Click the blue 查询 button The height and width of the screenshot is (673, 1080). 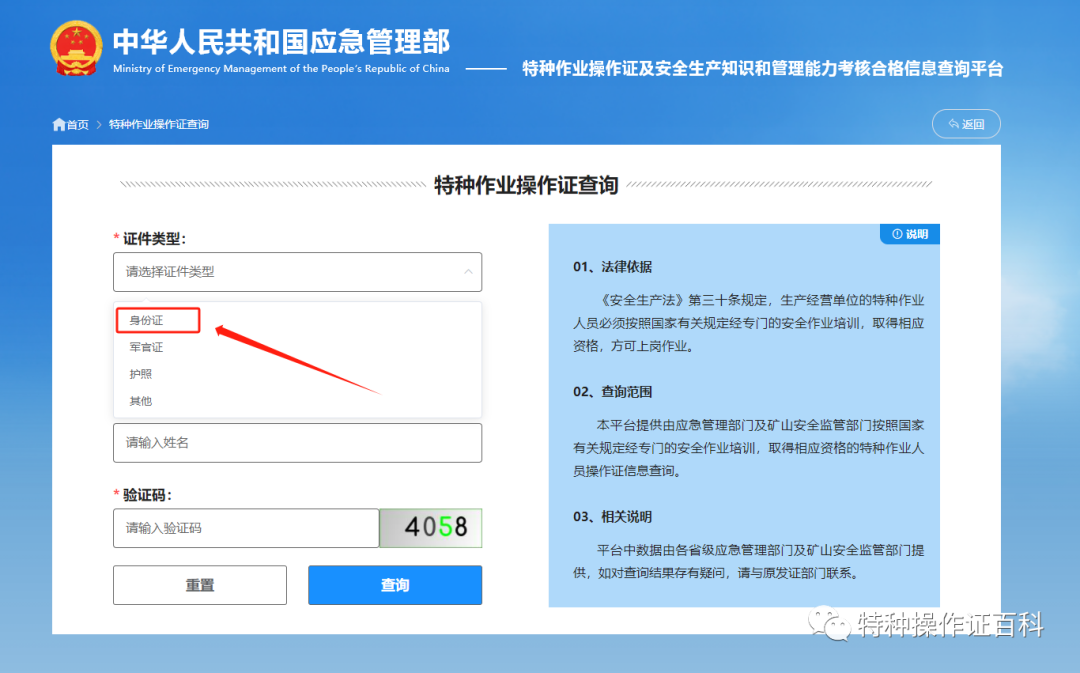tap(395, 586)
